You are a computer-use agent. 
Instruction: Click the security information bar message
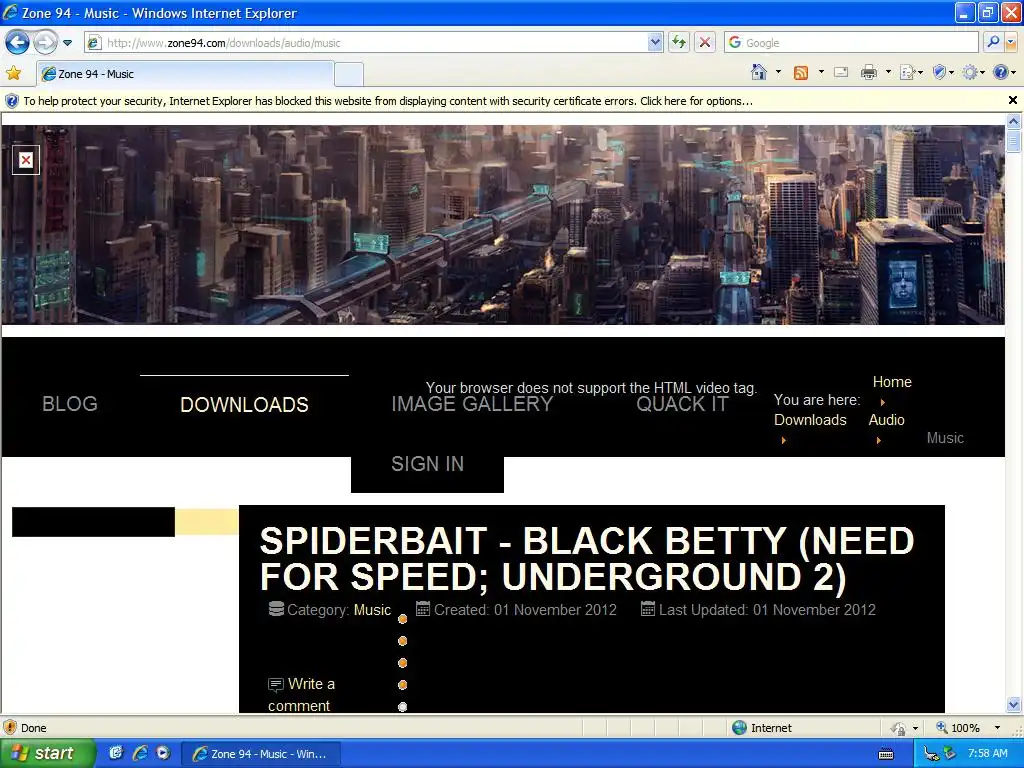pos(388,101)
